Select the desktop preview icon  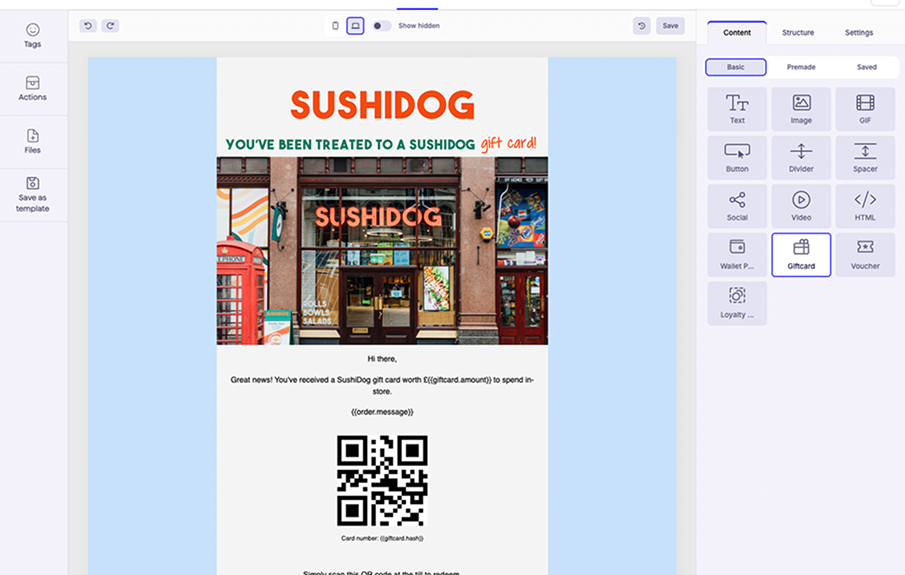355,26
